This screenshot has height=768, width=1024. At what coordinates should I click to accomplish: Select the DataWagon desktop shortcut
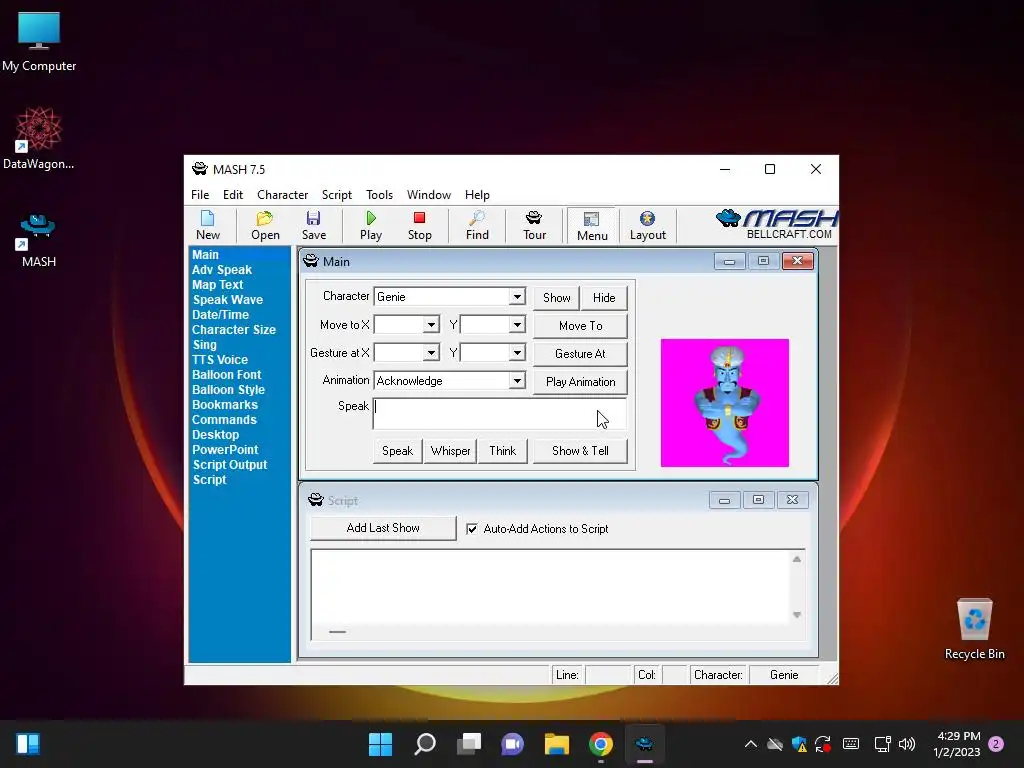pos(39,138)
